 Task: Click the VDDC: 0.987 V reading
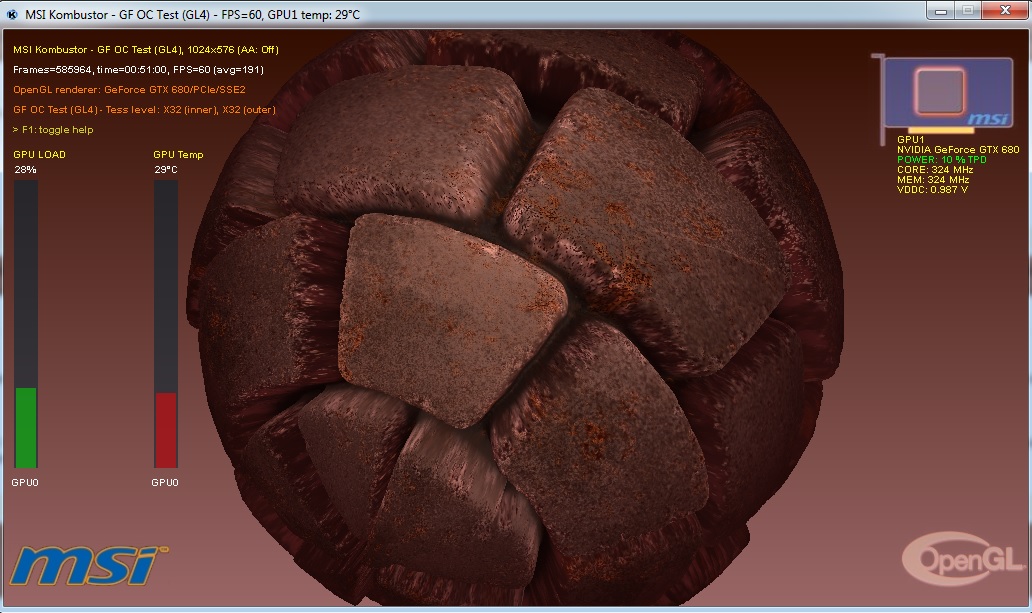[x=932, y=189]
